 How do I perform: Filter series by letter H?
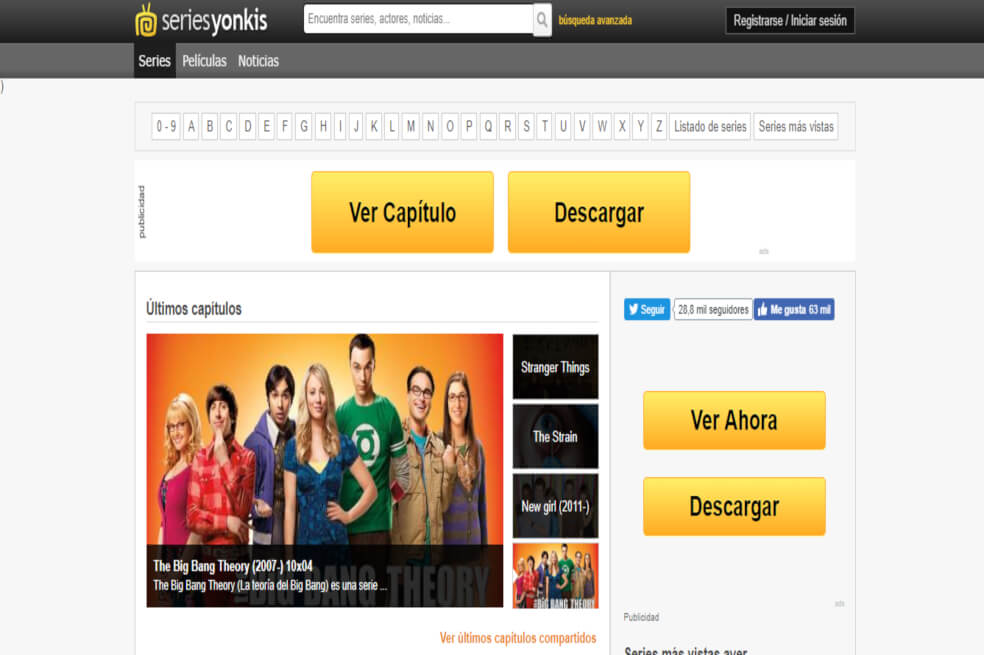click(323, 127)
